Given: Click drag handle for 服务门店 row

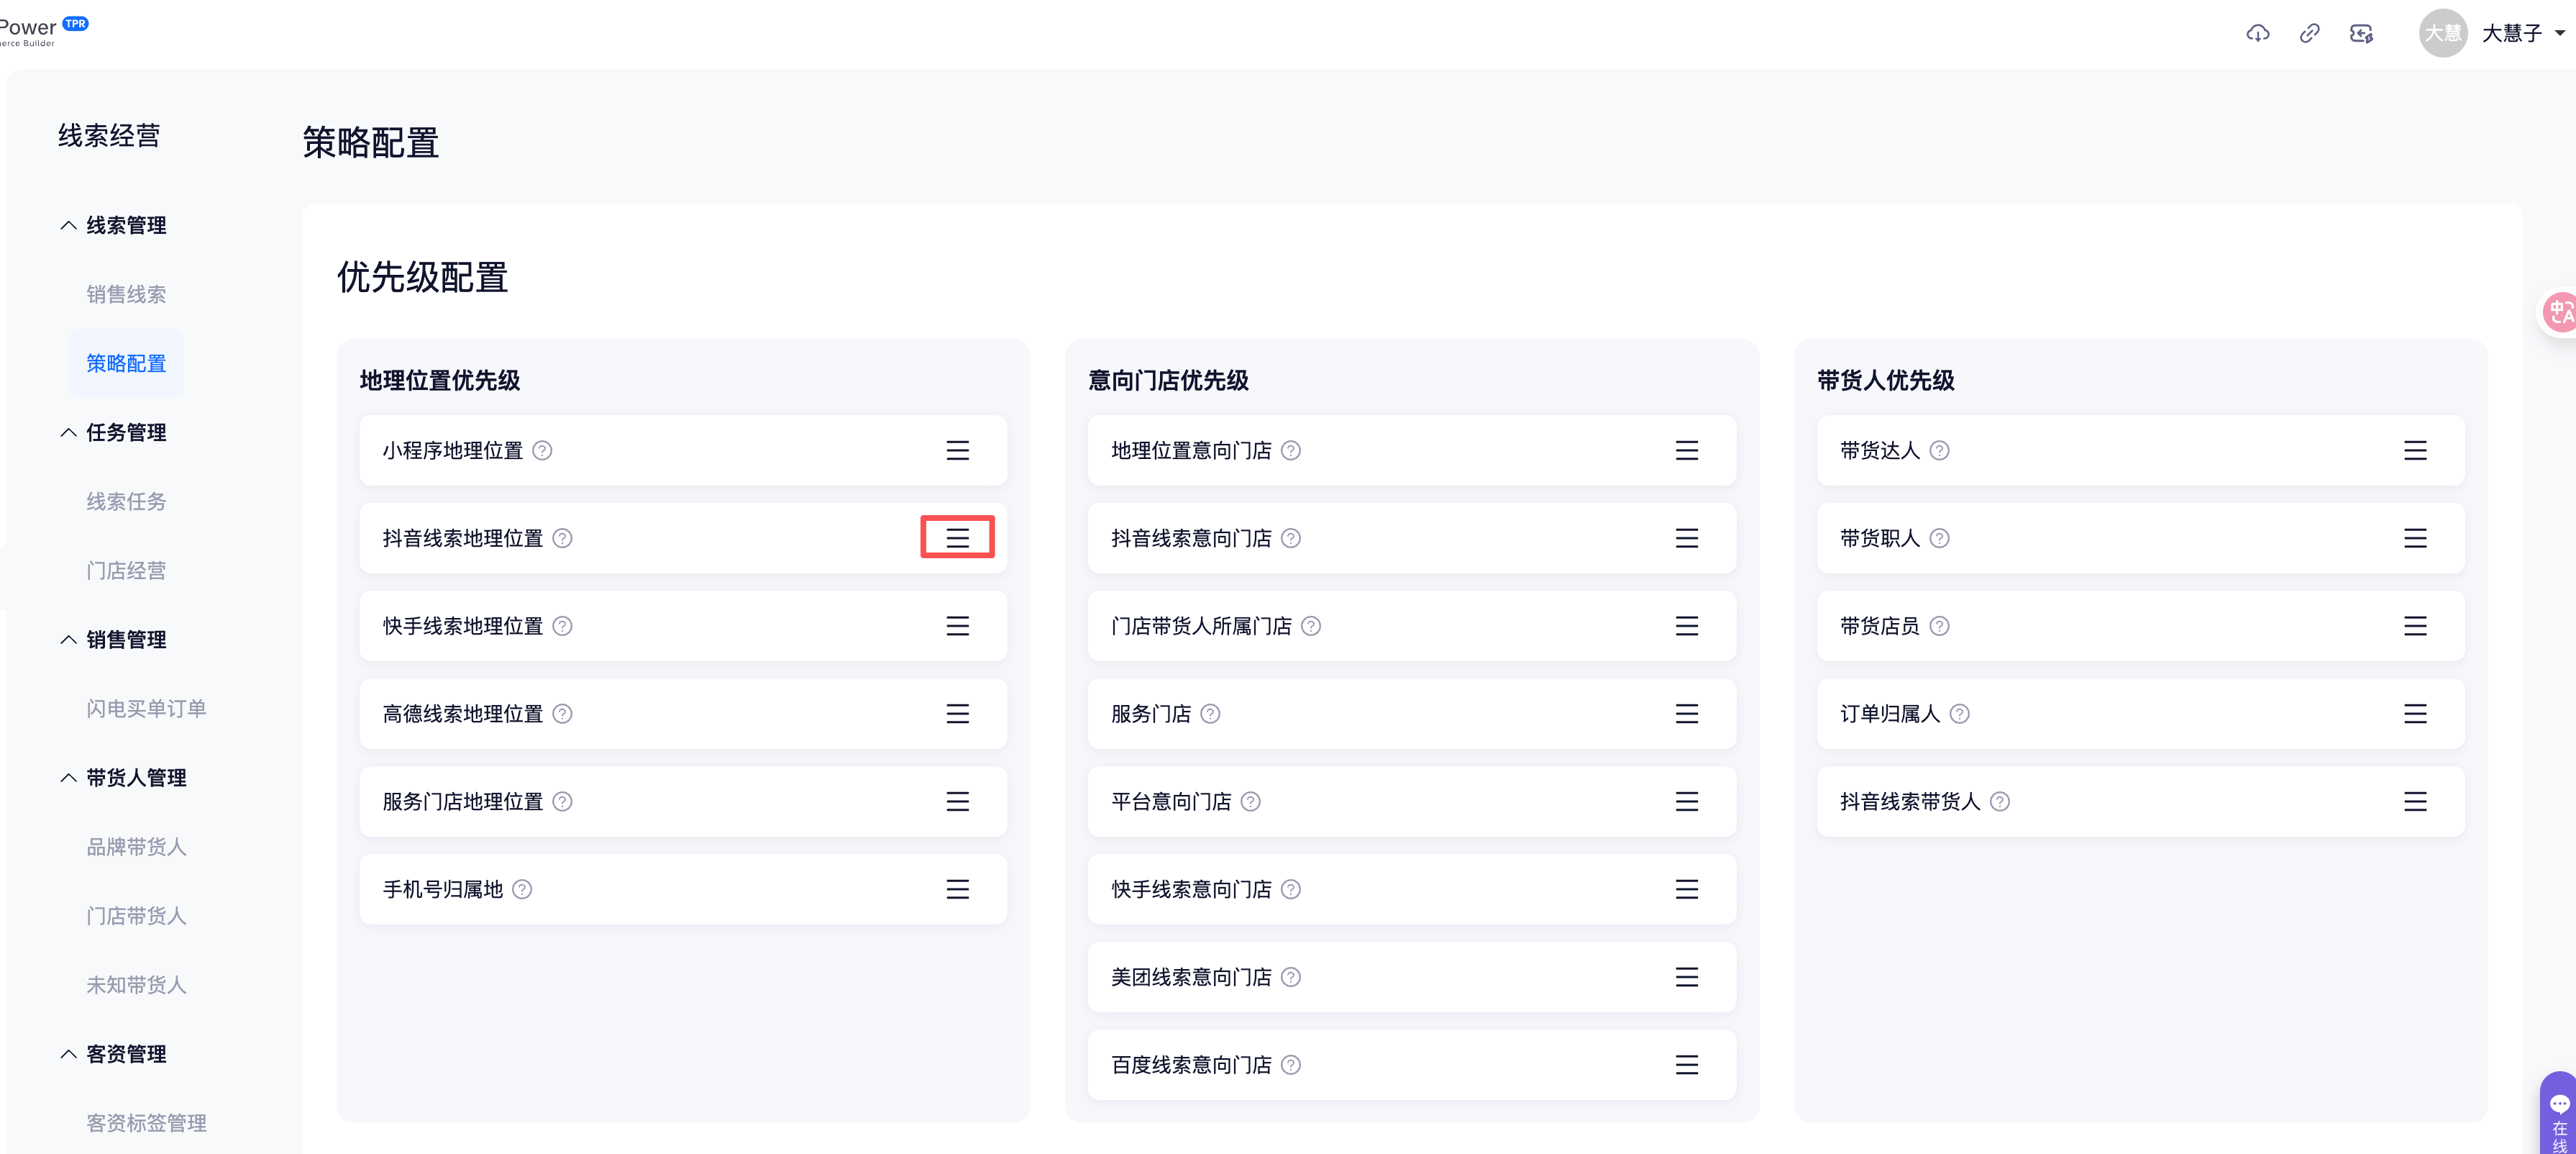Looking at the screenshot, I should click(1686, 714).
